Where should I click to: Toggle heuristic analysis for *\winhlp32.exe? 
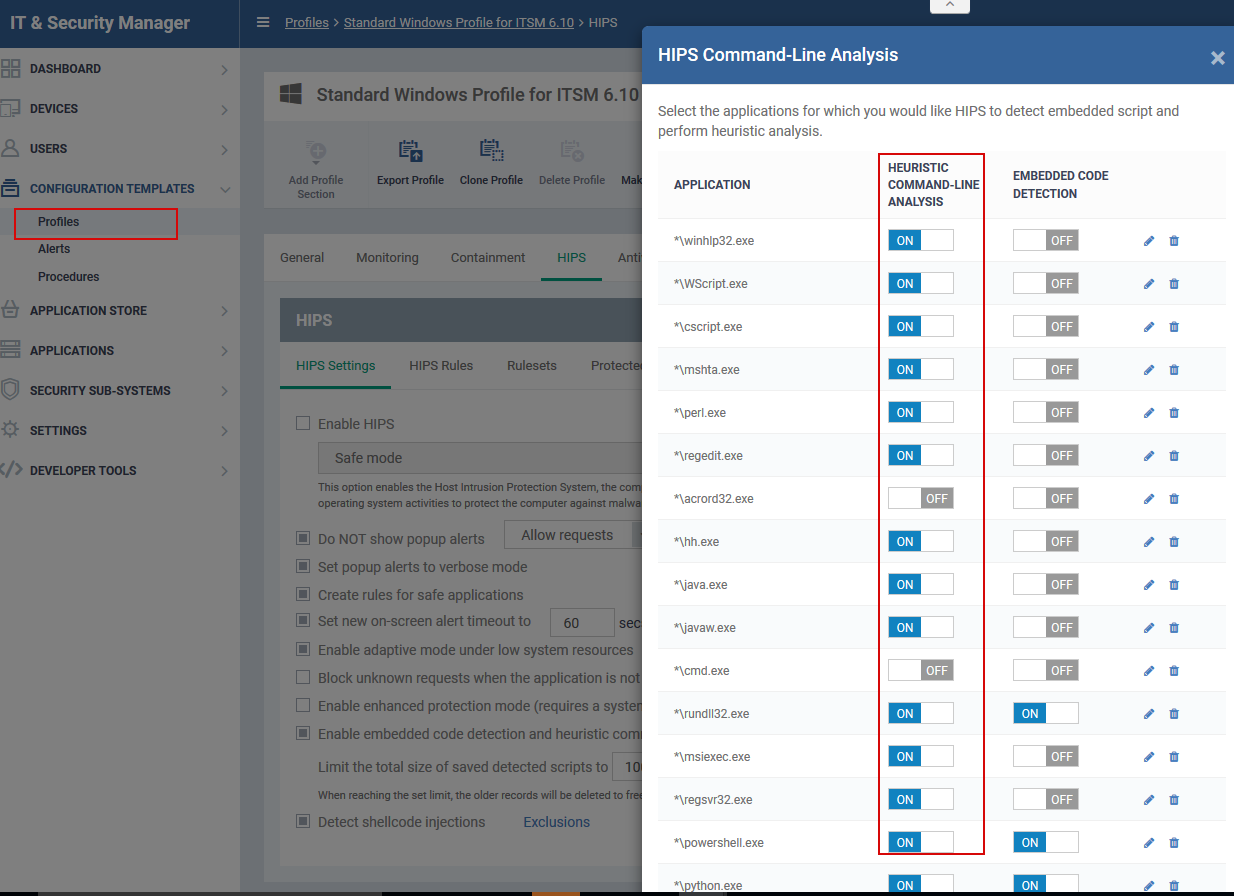tap(921, 240)
